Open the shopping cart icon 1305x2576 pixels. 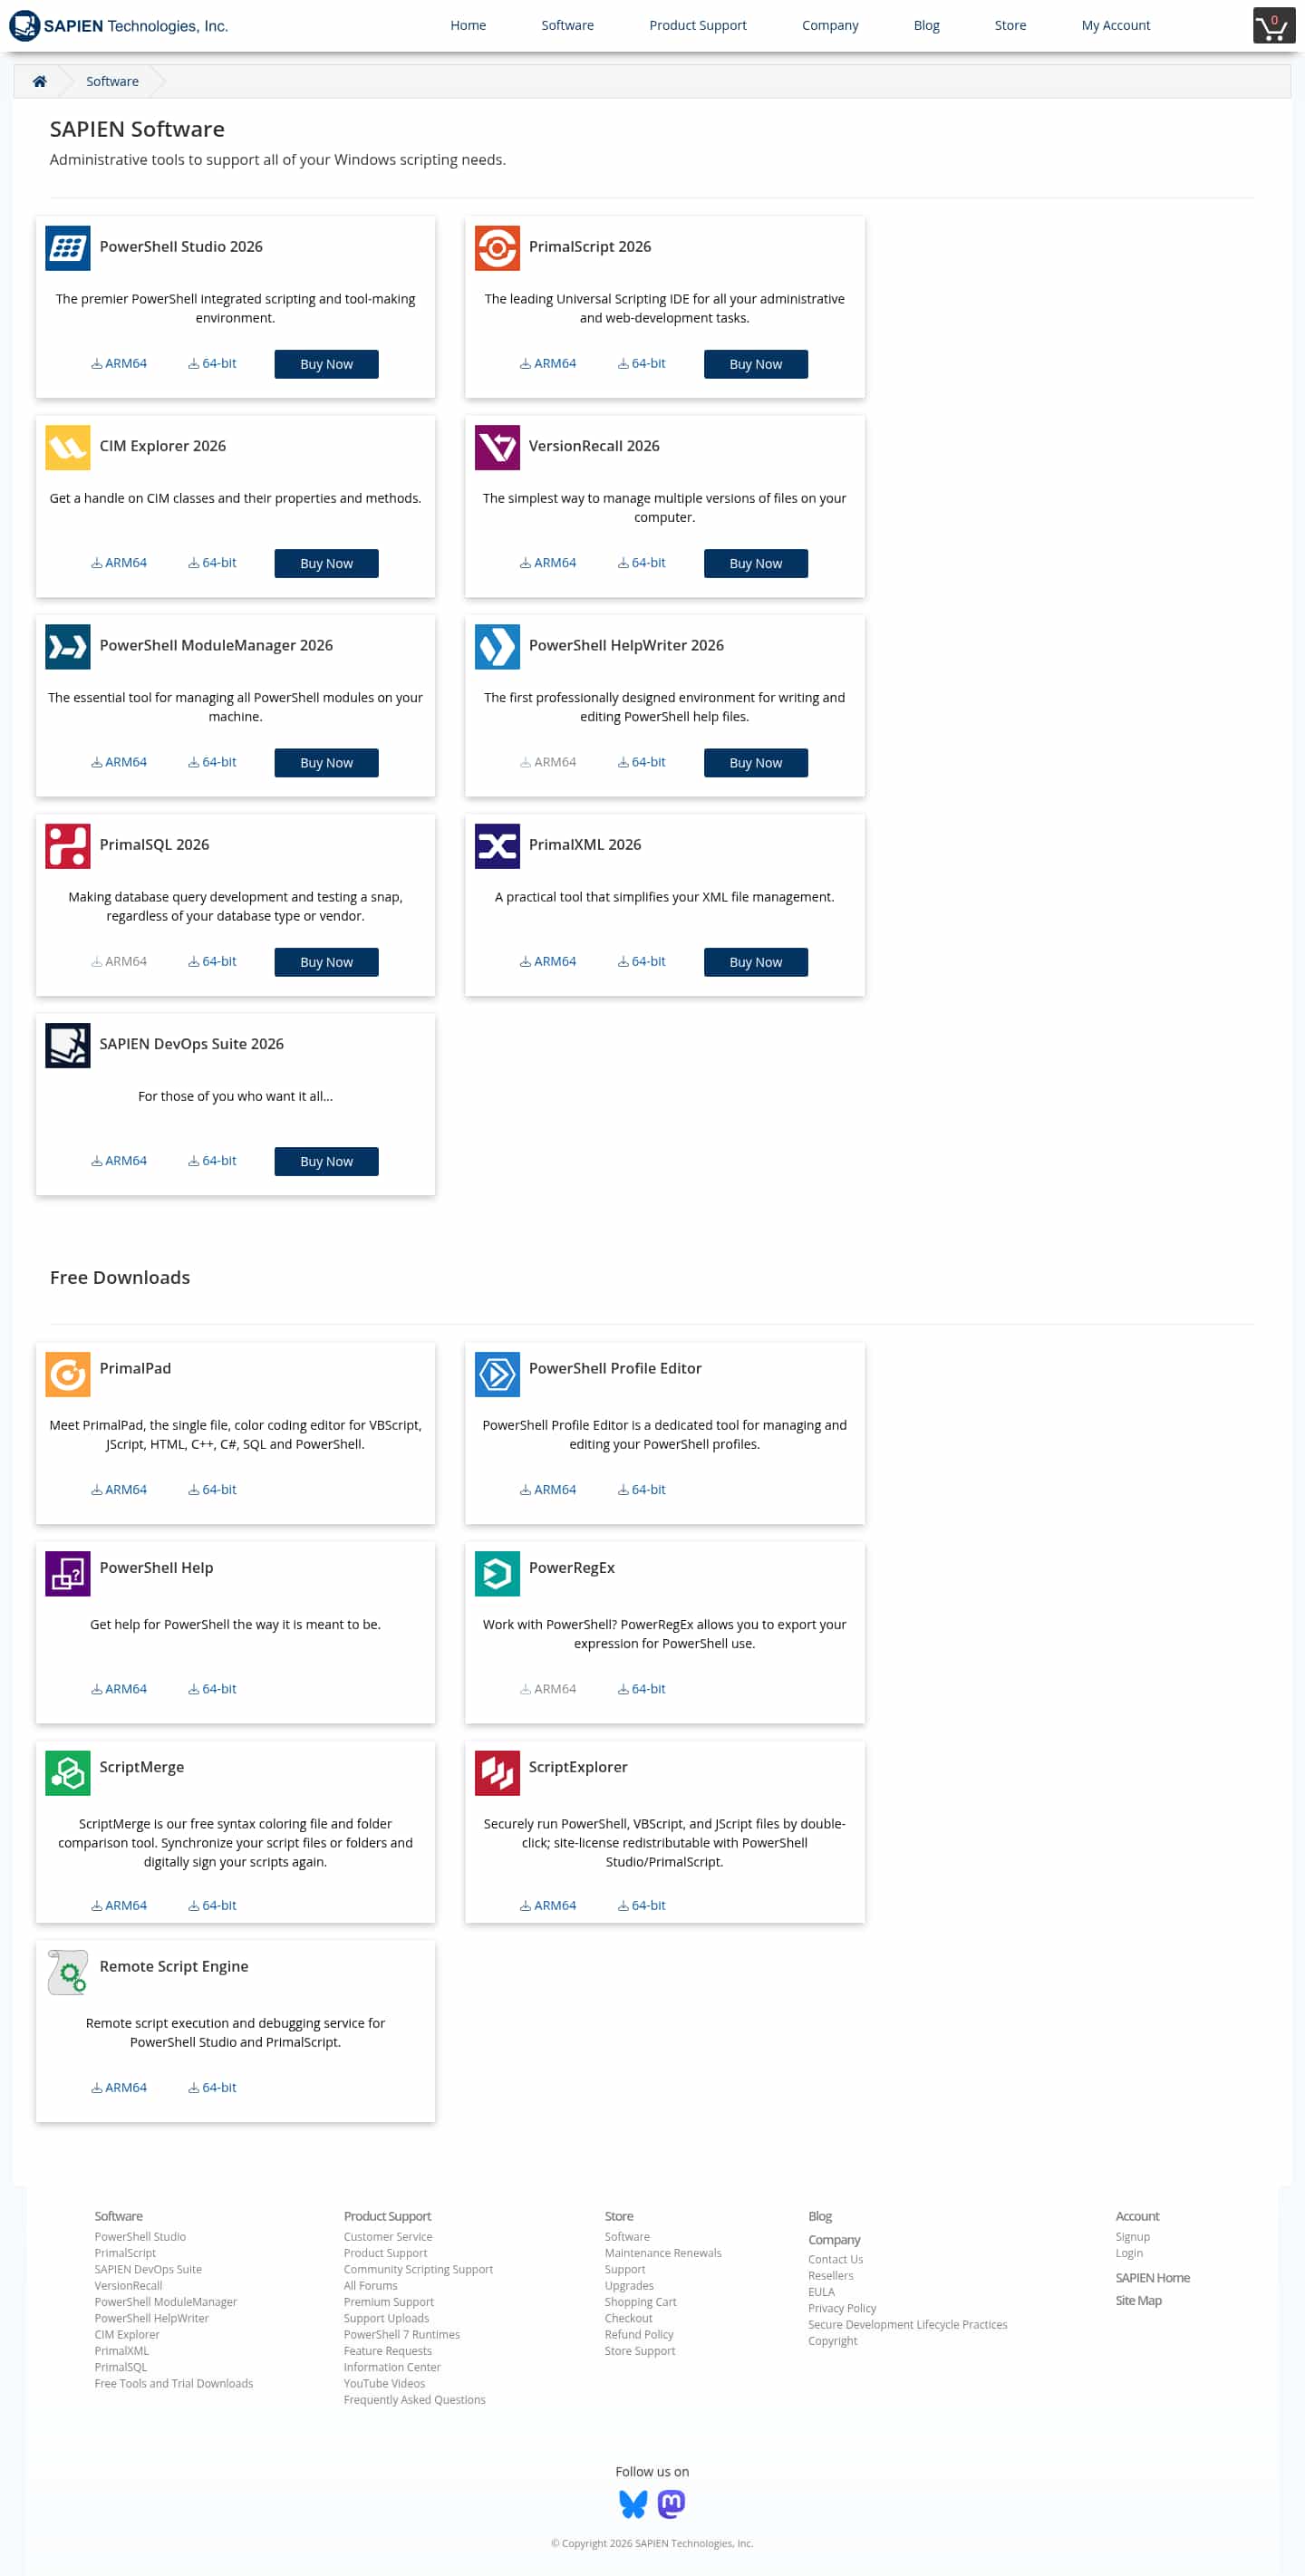point(1273,25)
